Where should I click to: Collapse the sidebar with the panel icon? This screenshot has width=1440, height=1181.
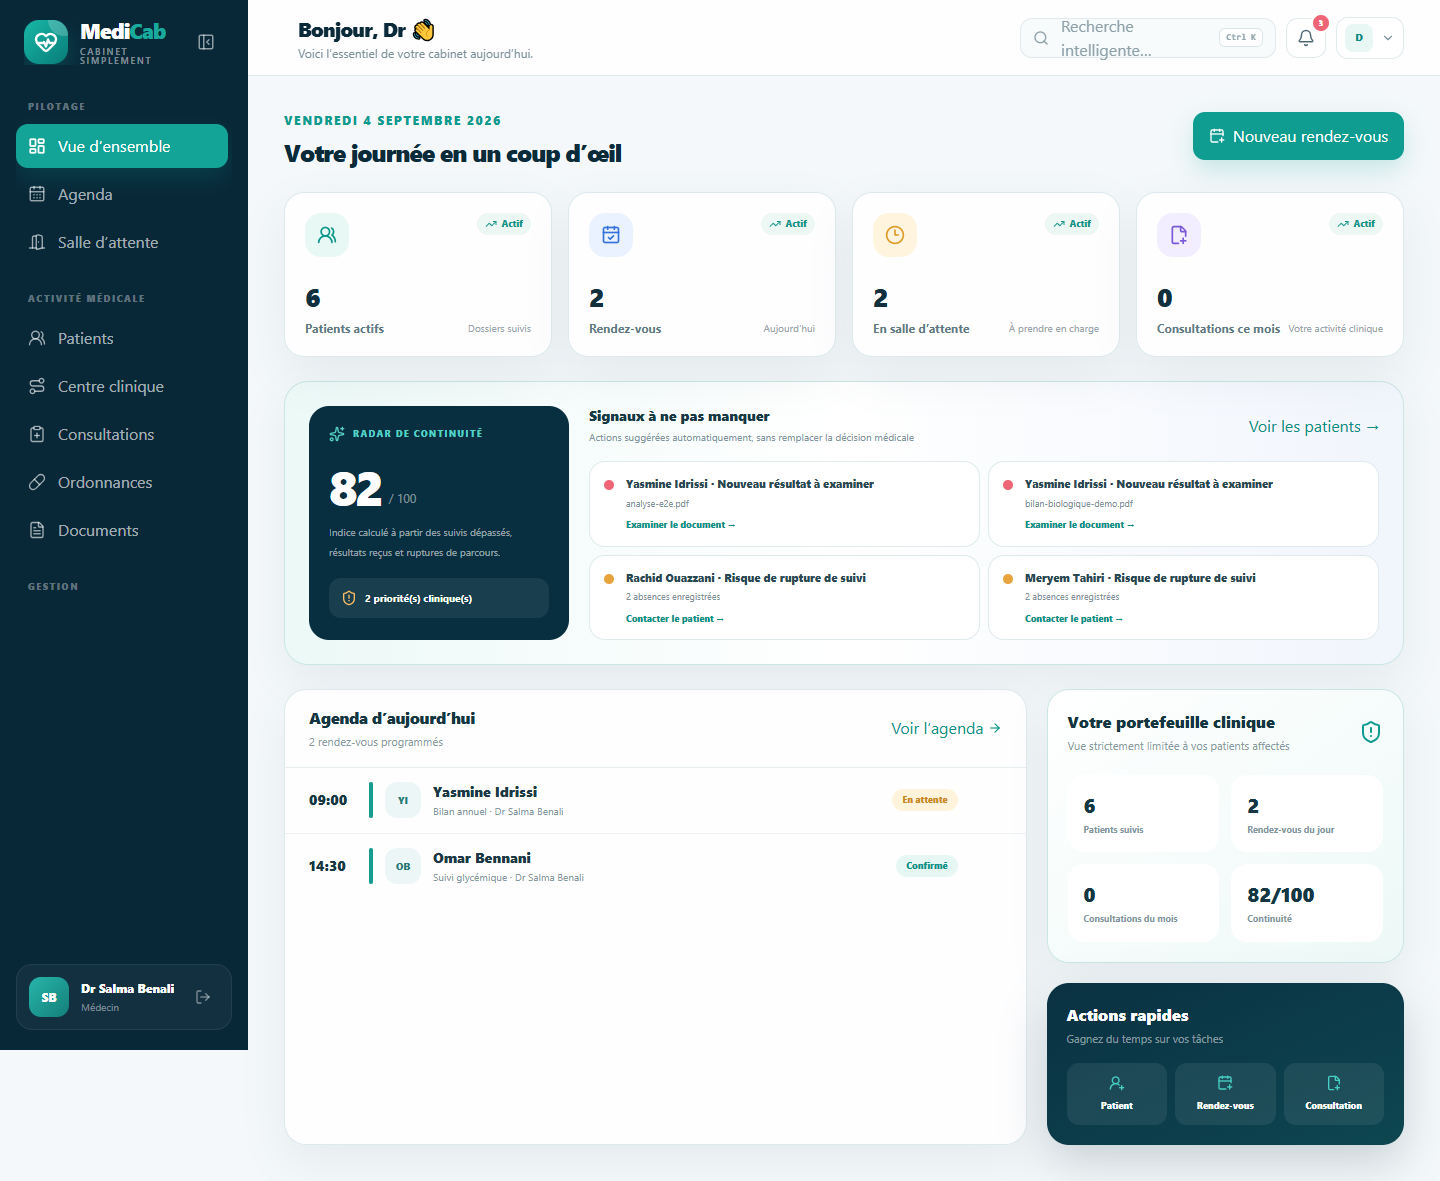[206, 42]
